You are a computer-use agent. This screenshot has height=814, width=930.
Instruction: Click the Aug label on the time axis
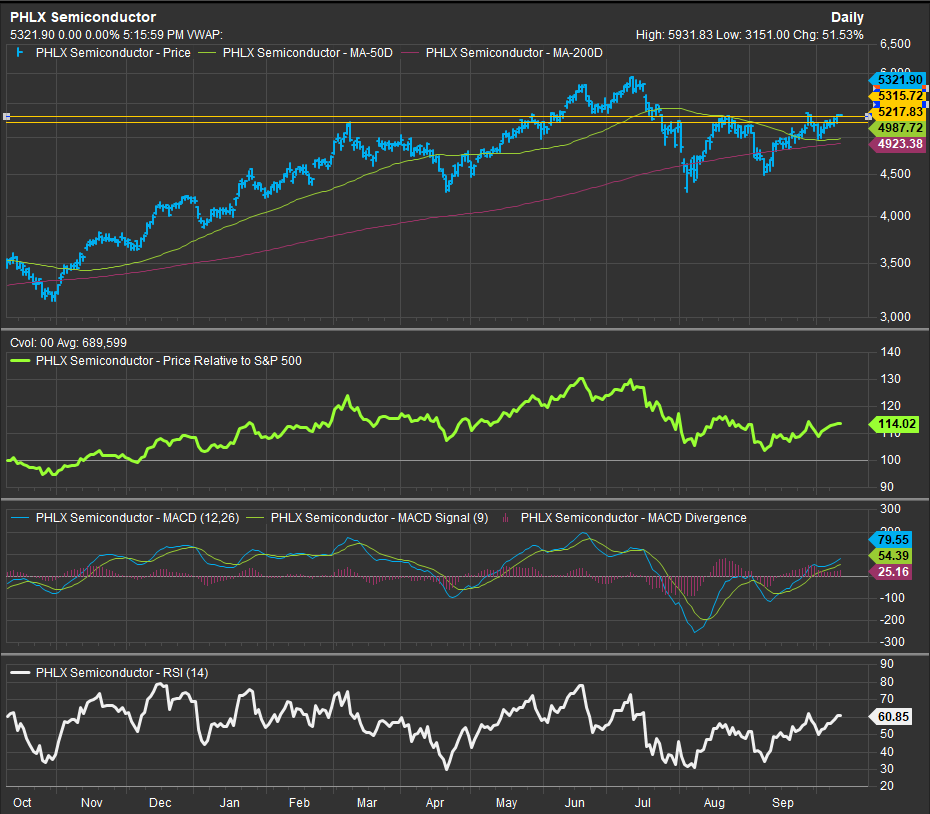714,803
